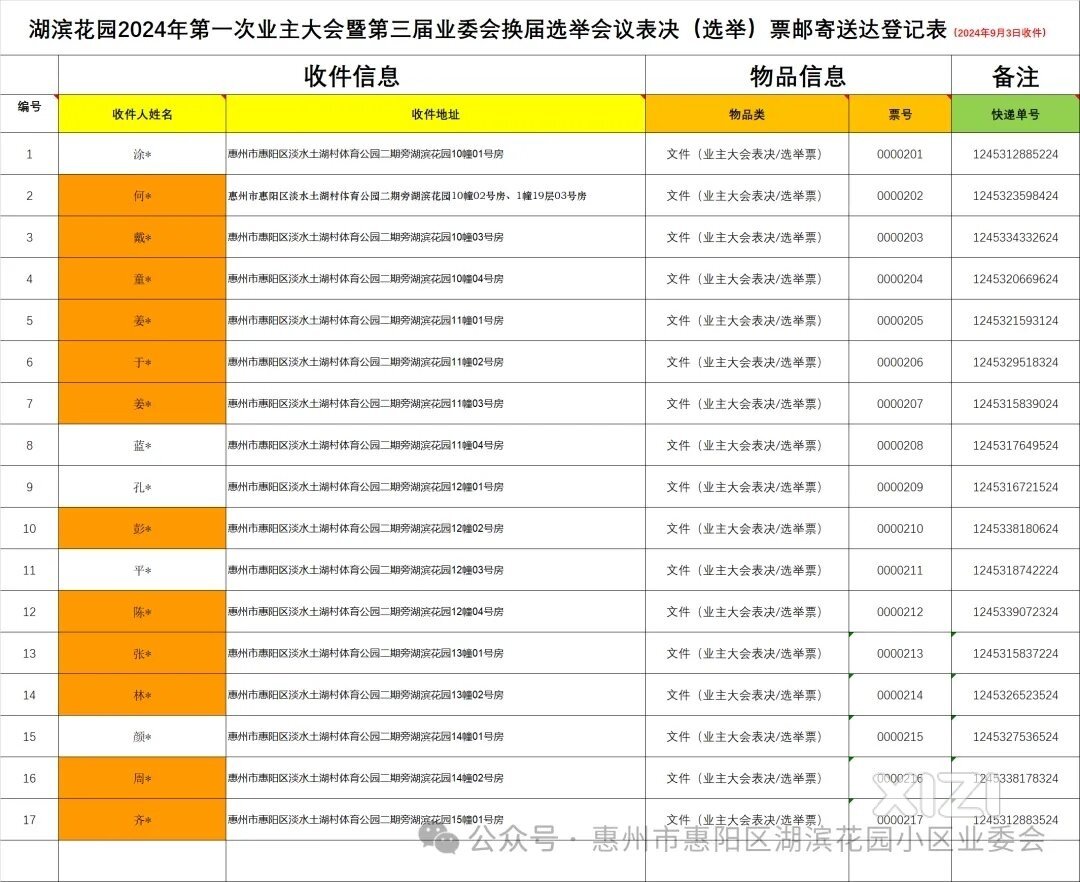The width and height of the screenshot is (1080, 882).
Task: Click tracking number 1245321593124
Action: pos(1015,321)
